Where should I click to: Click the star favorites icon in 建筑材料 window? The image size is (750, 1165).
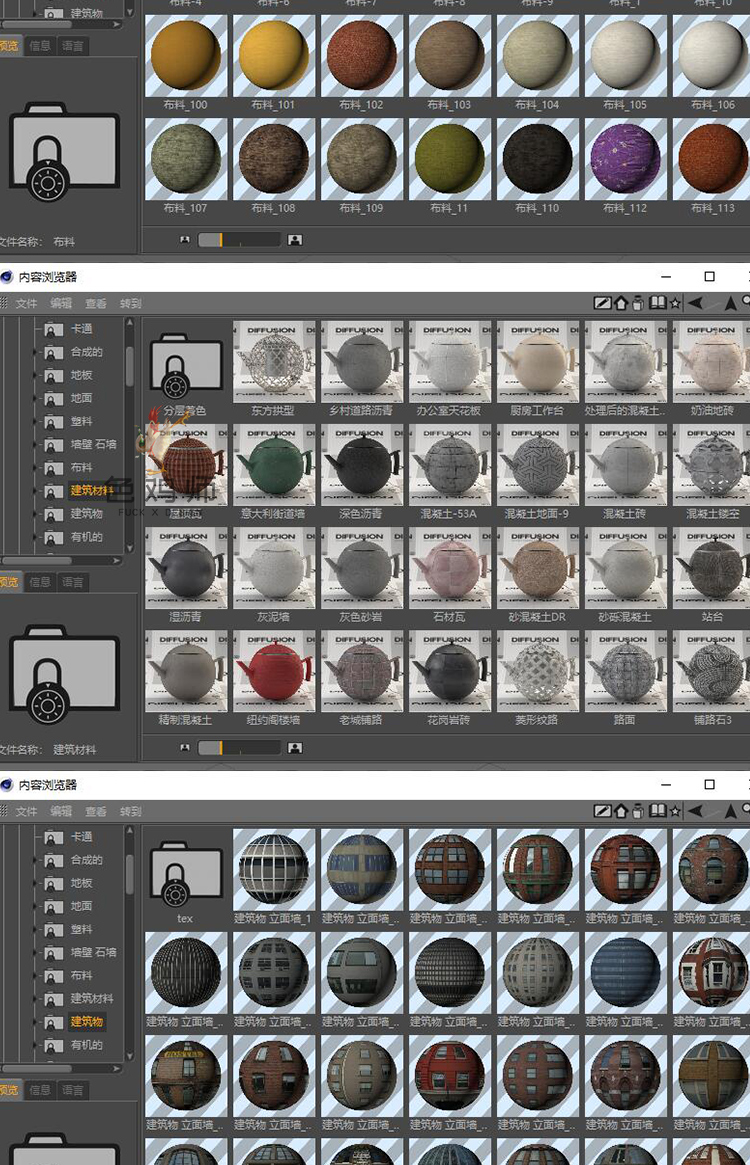(x=675, y=303)
